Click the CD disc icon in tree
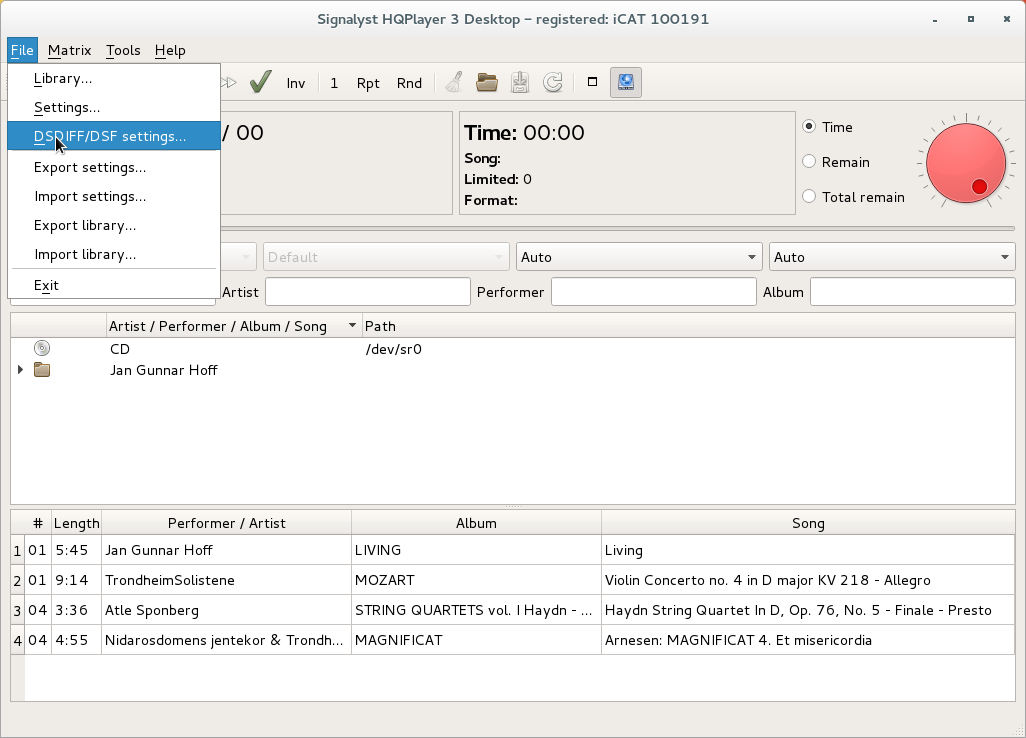 click(42, 348)
